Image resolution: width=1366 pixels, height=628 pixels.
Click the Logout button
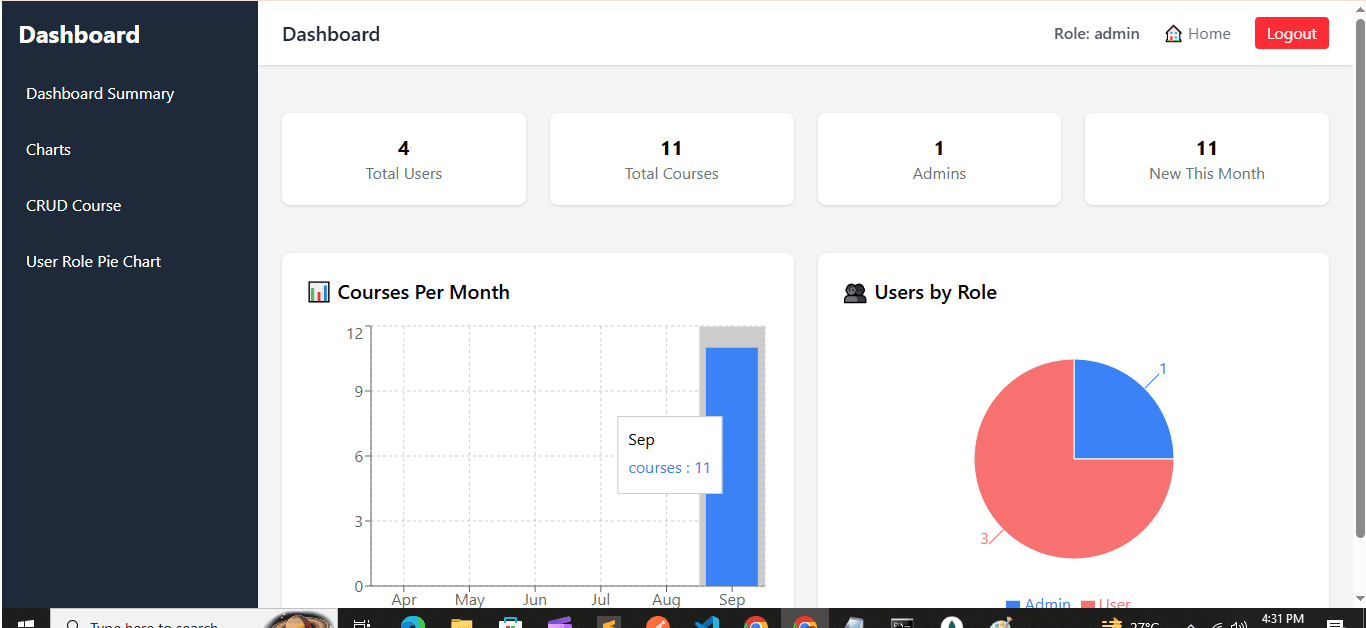pyautogui.click(x=1291, y=33)
